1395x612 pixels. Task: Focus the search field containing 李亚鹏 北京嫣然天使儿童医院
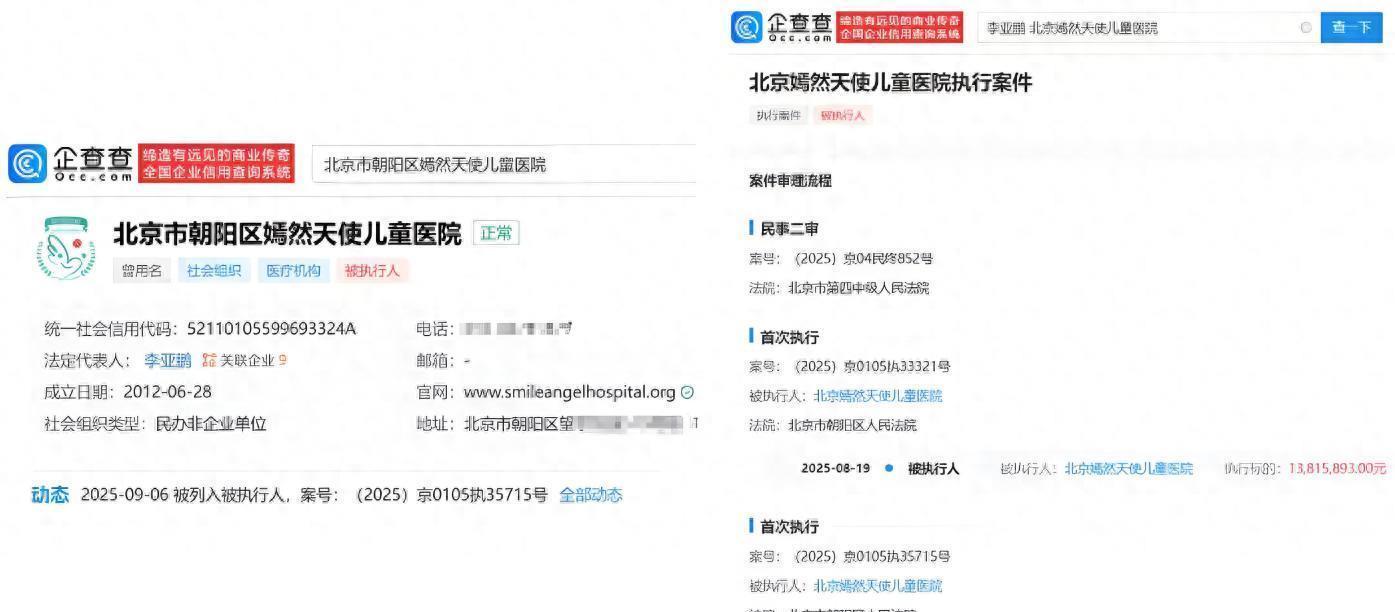click(1147, 28)
